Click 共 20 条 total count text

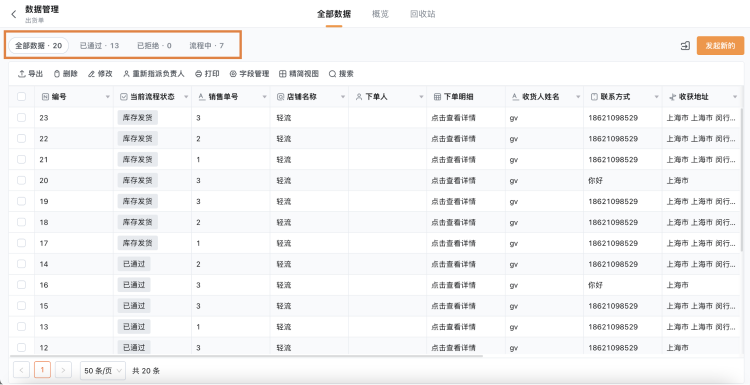(146, 370)
